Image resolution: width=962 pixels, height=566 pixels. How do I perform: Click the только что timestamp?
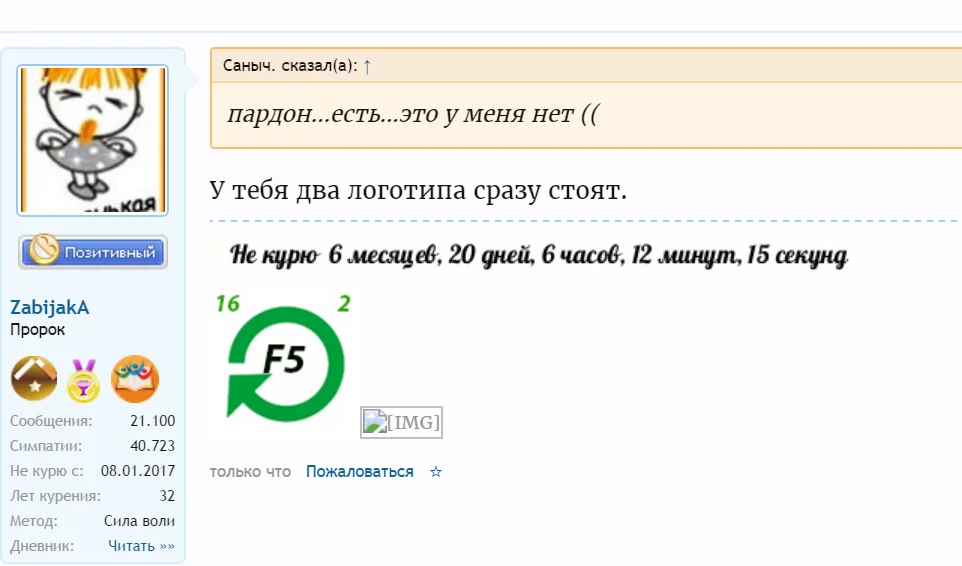click(250, 472)
